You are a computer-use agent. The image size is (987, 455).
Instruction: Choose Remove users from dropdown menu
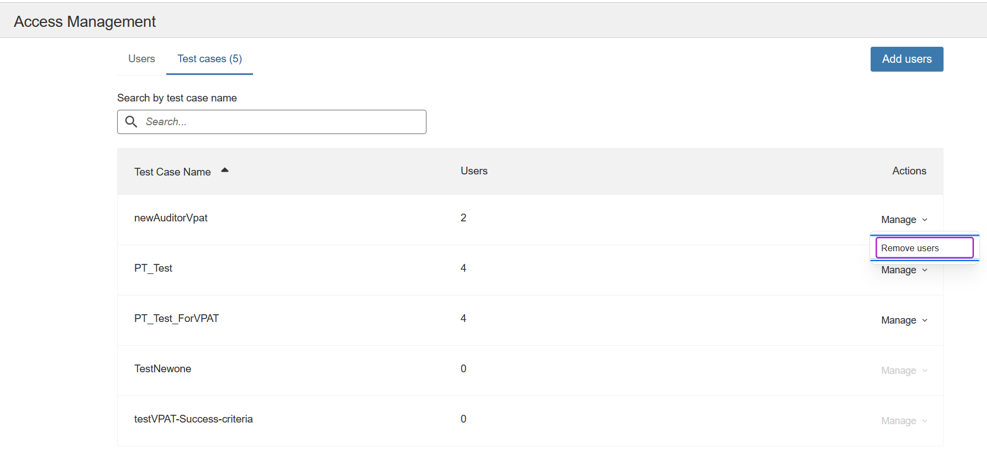[924, 248]
